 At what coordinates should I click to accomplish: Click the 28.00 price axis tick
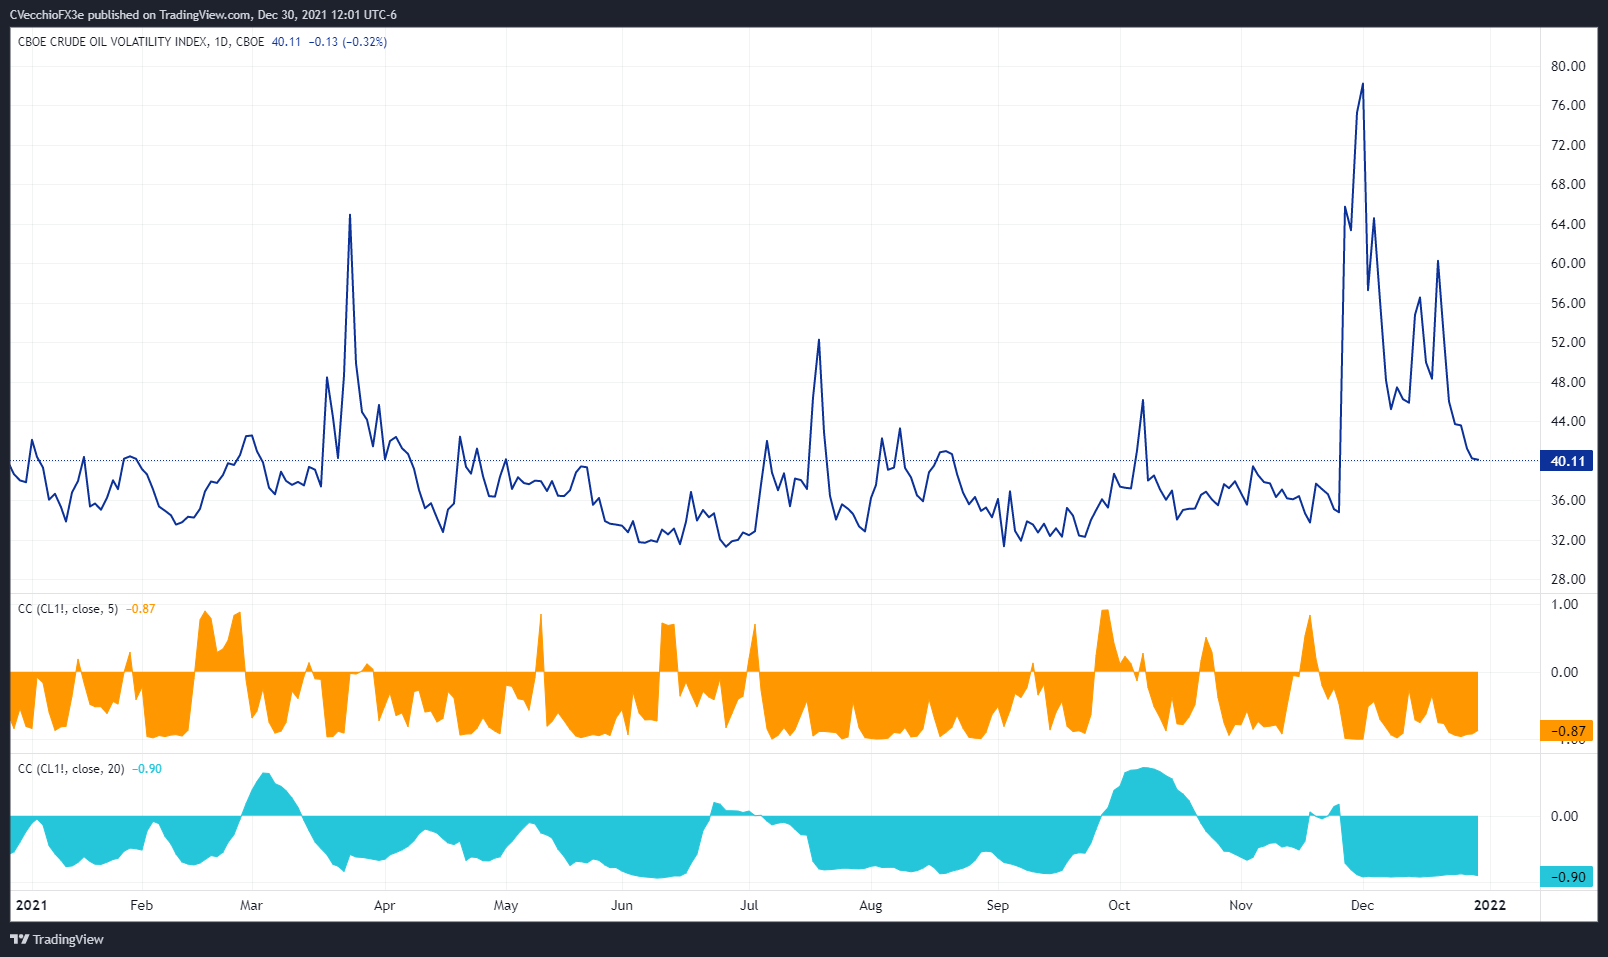click(x=1568, y=579)
